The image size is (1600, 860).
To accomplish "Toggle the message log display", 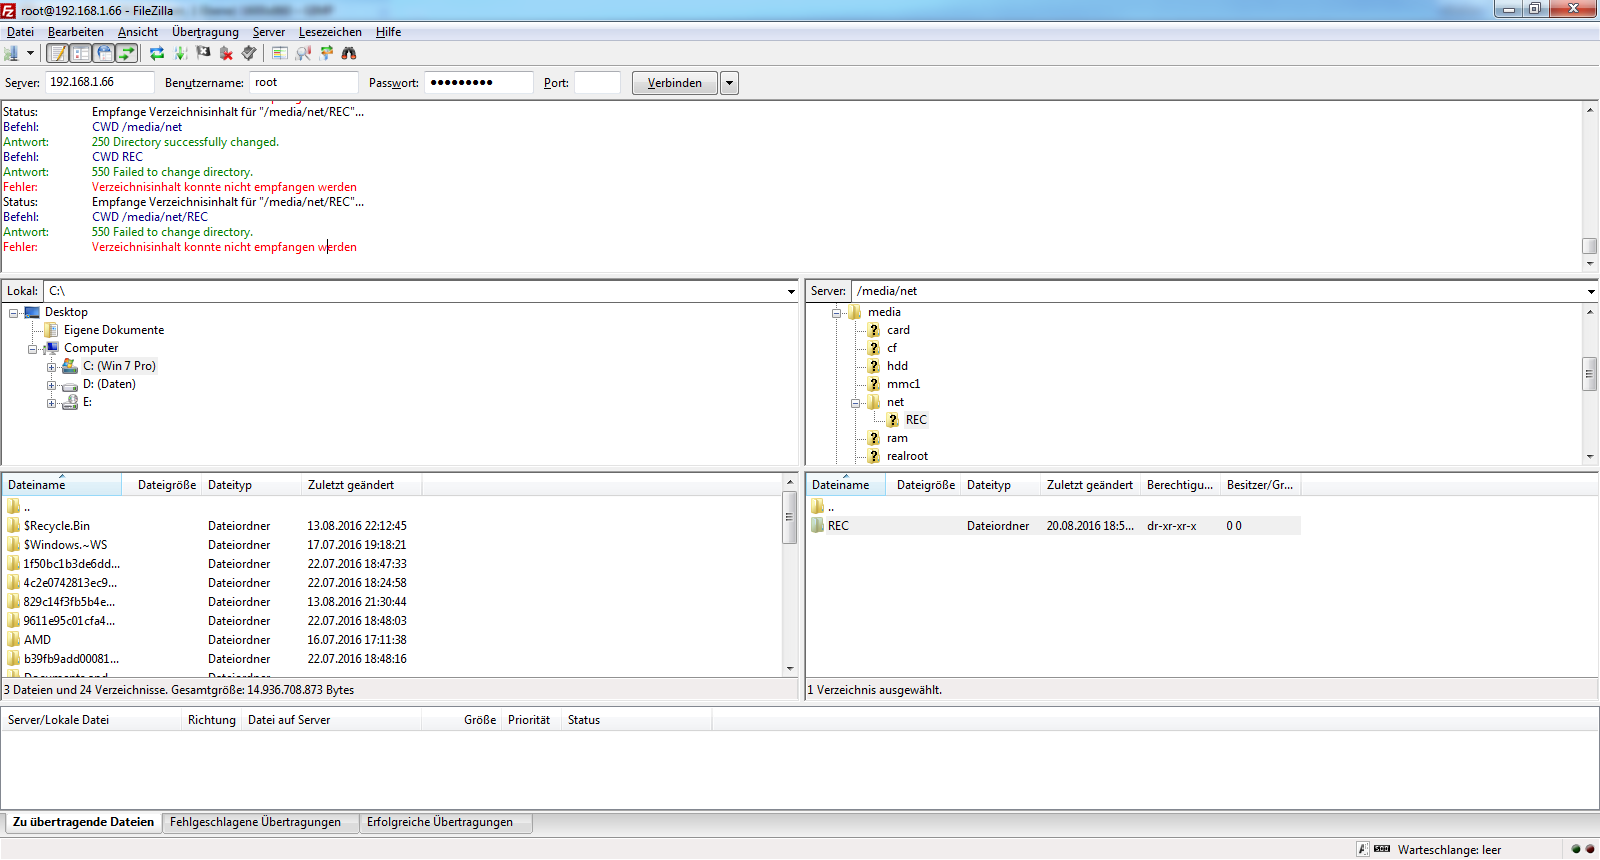I will click(58, 54).
